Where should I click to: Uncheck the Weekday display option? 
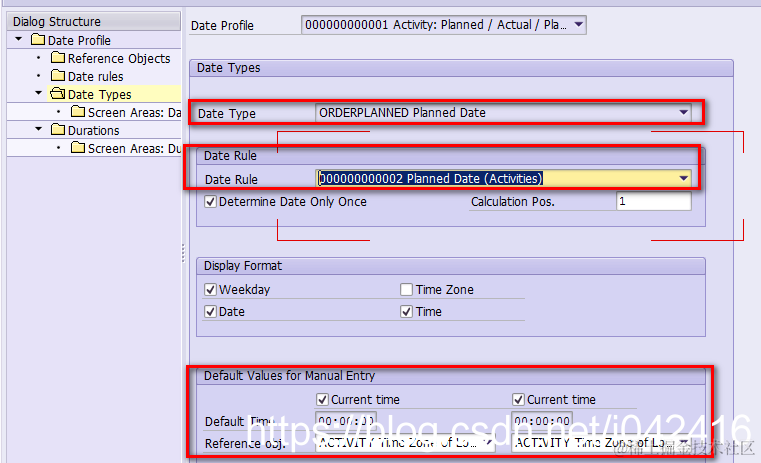[210, 290]
